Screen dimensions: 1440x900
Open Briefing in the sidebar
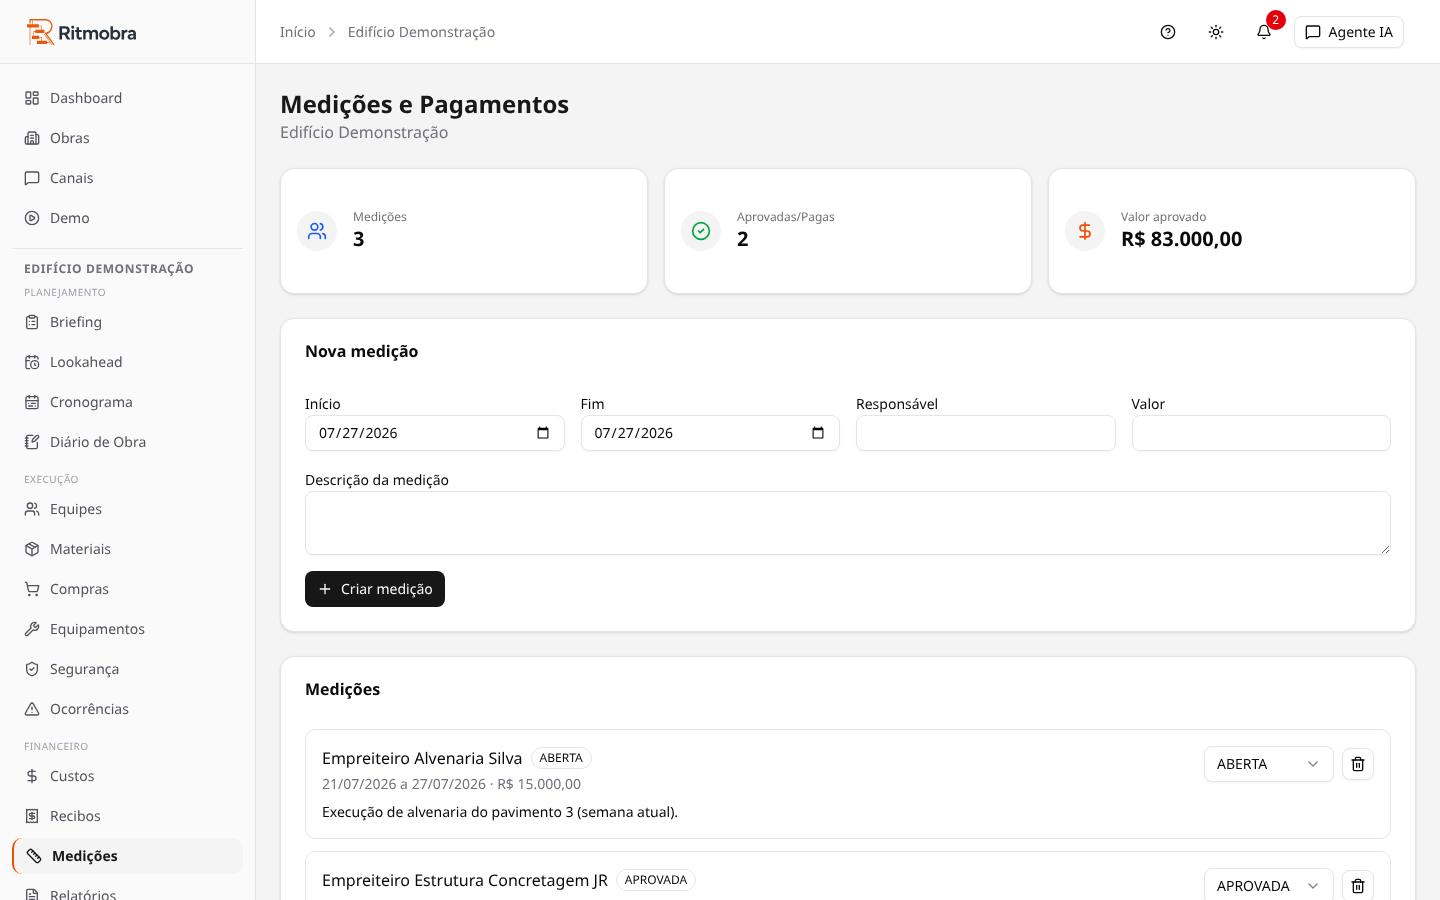(x=127, y=322)
